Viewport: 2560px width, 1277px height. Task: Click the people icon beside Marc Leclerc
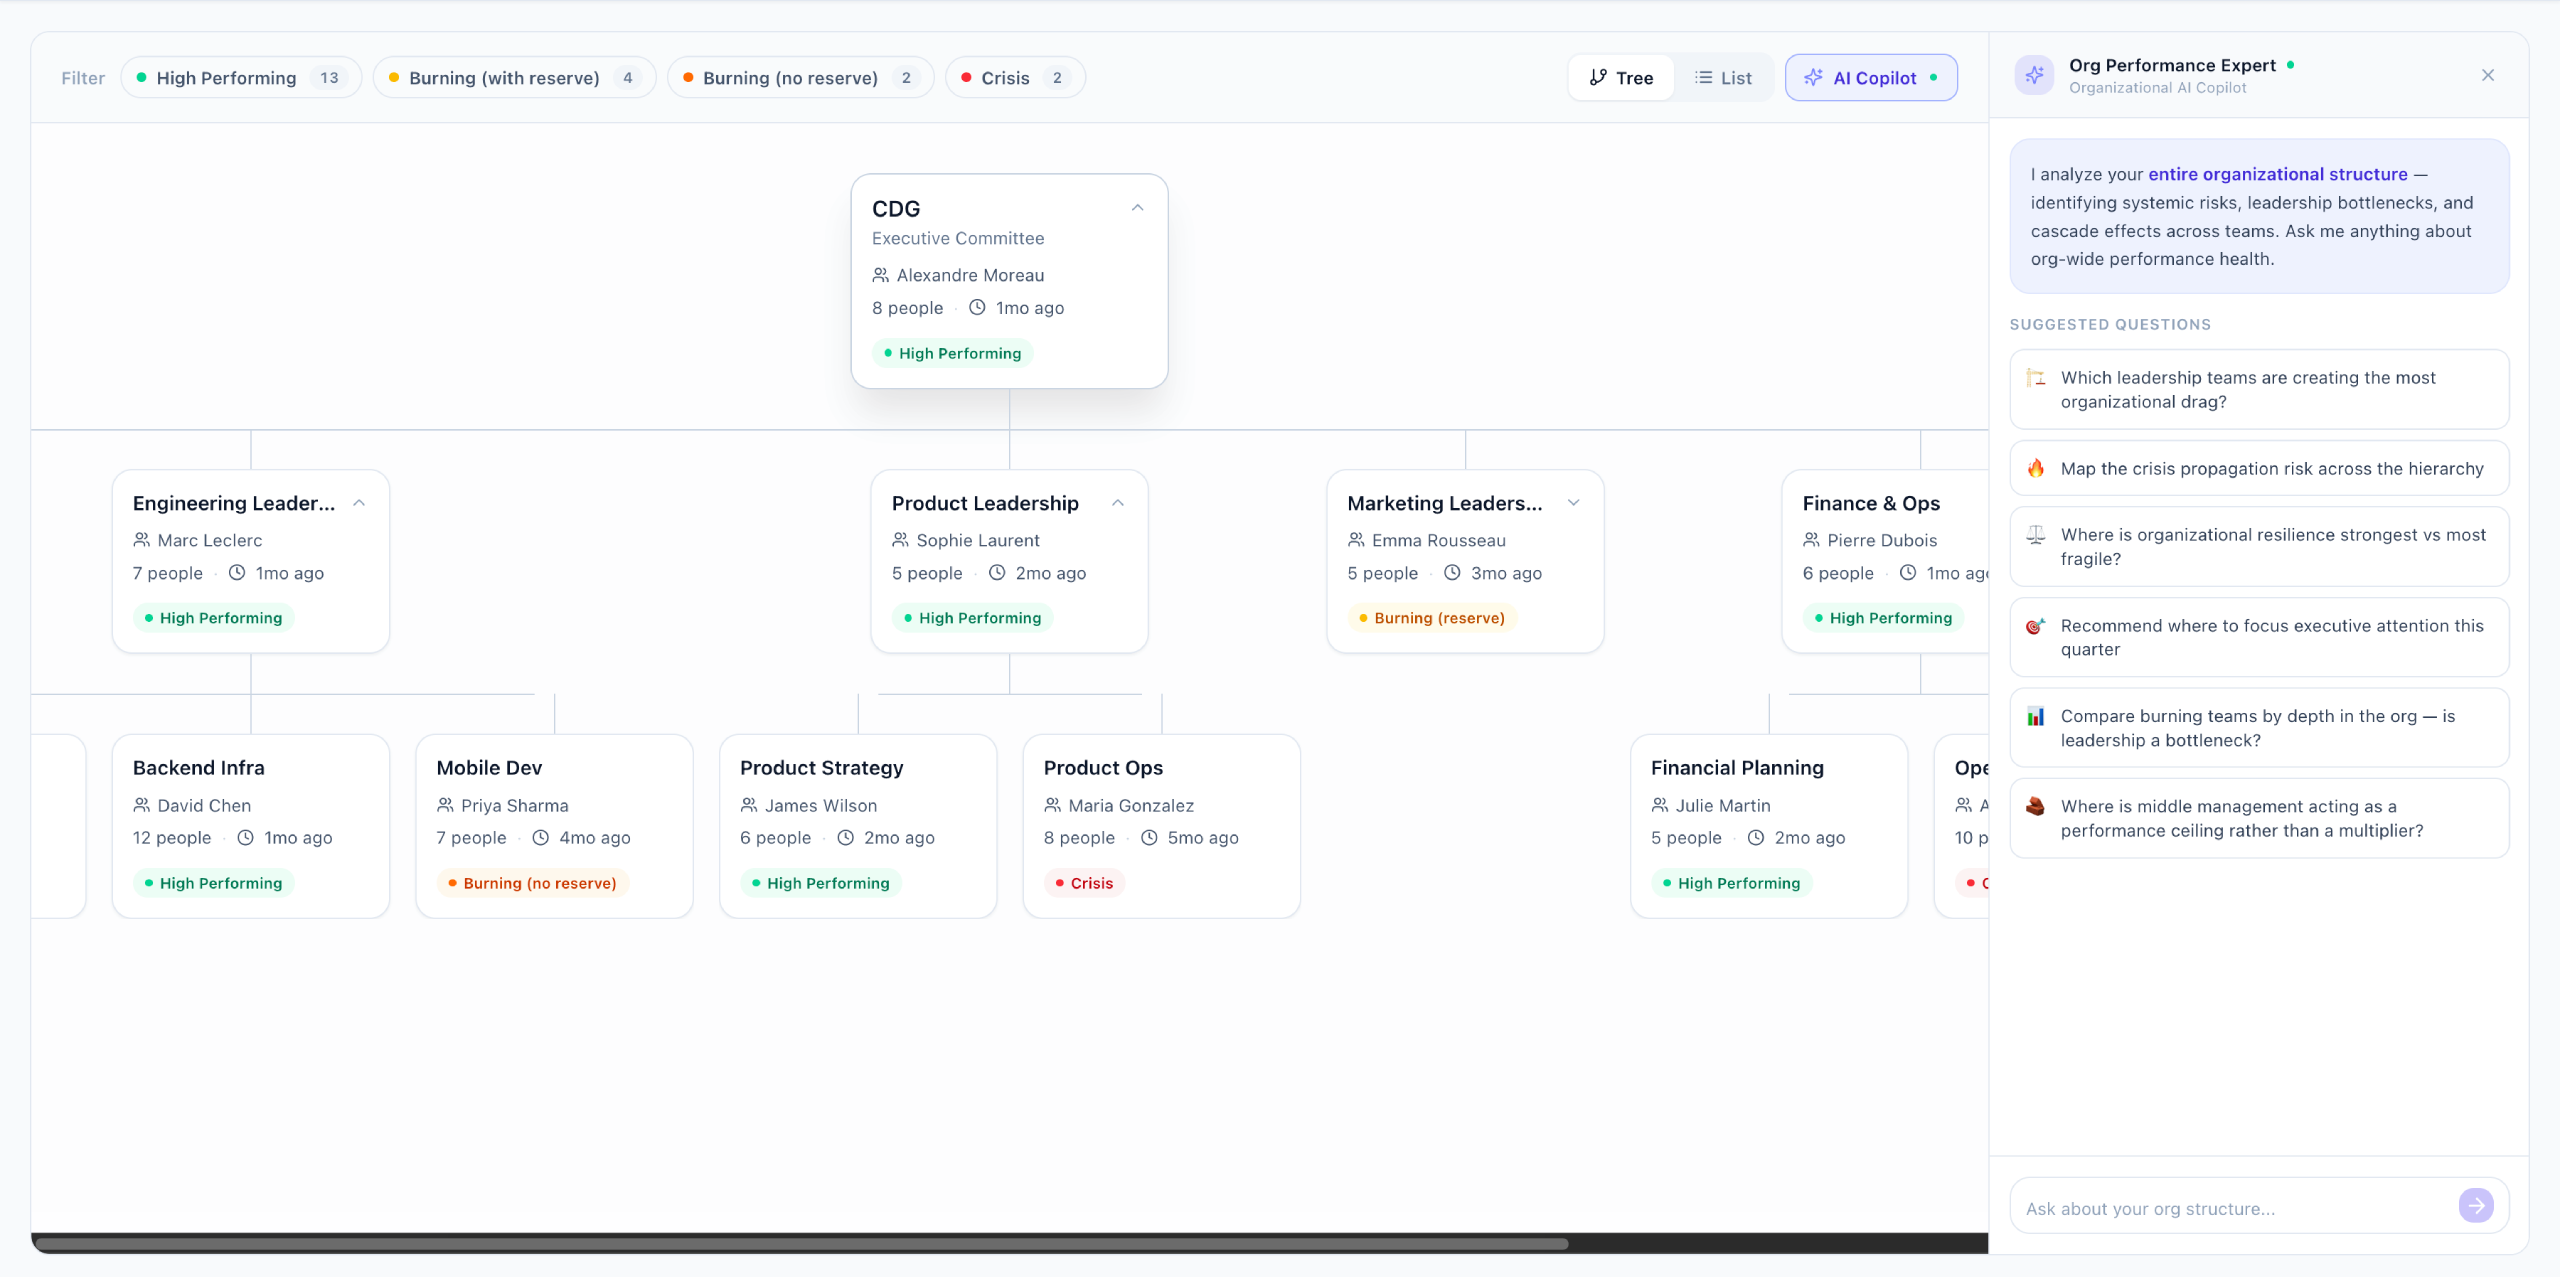point(141,540)
